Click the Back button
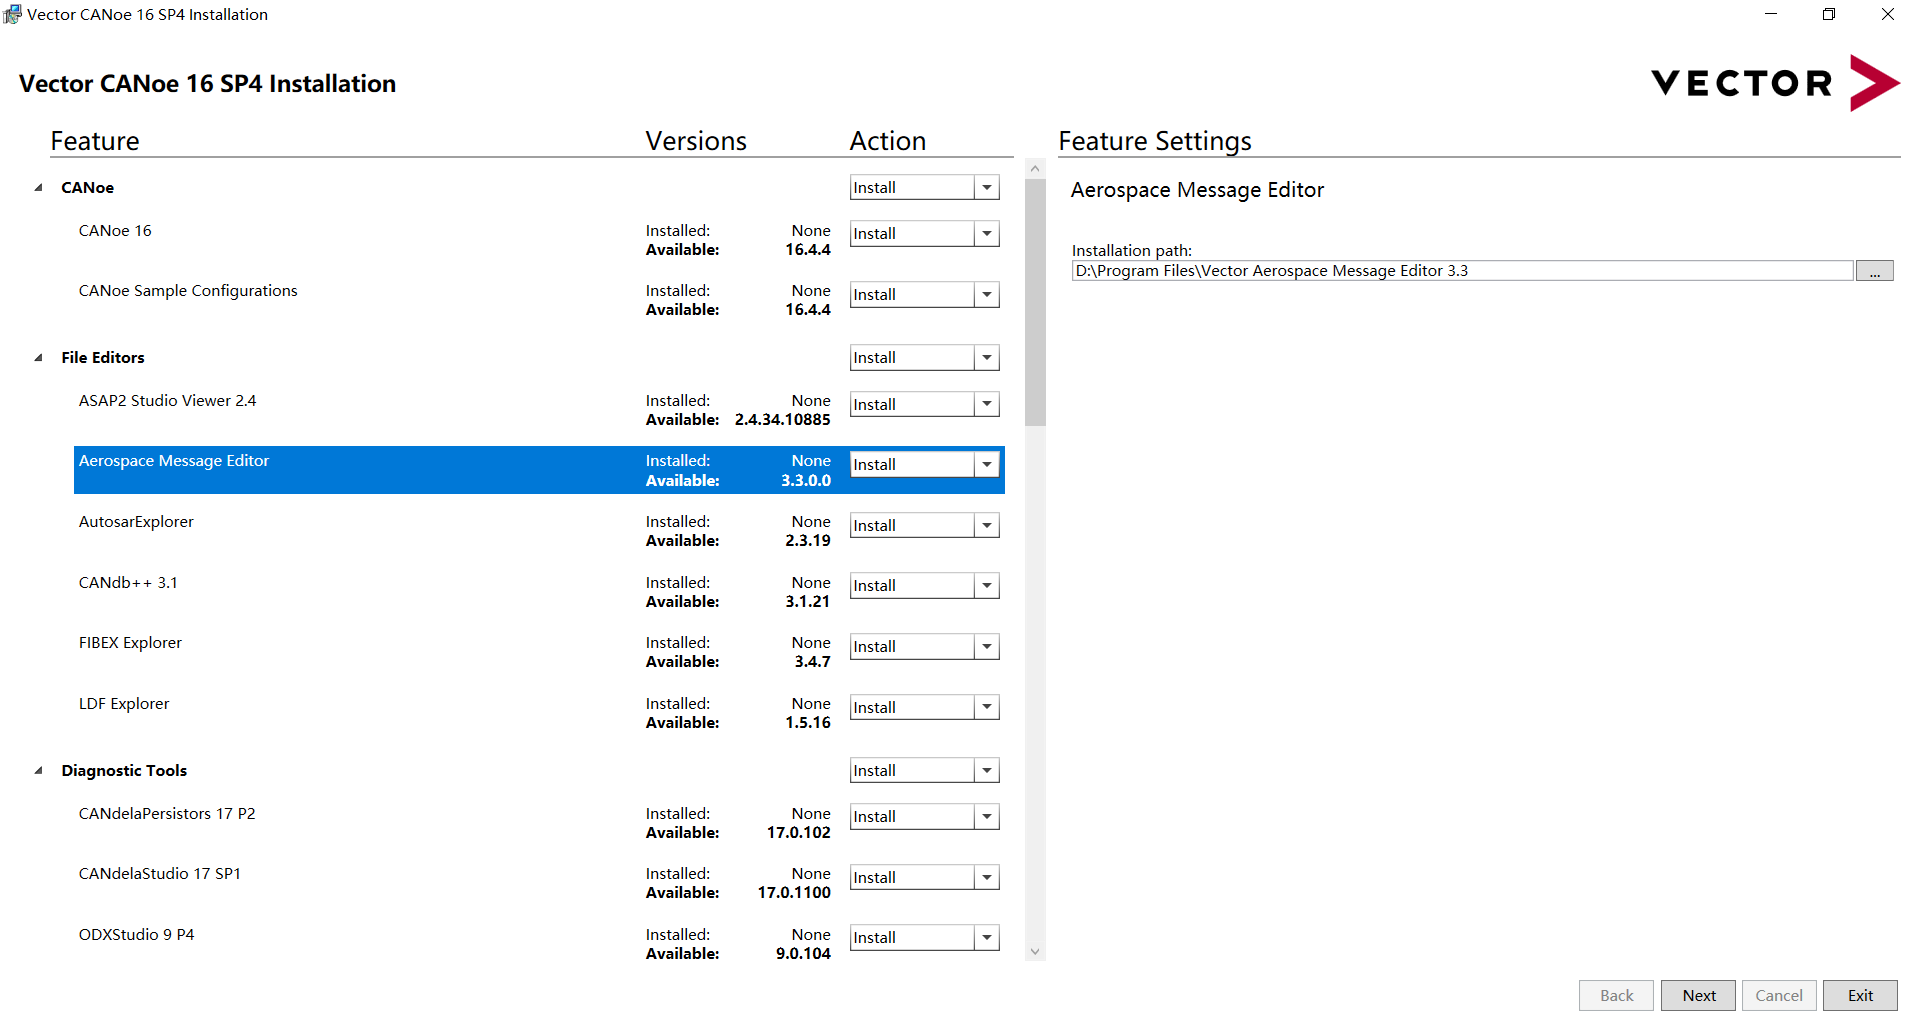 click(1616, 996)
